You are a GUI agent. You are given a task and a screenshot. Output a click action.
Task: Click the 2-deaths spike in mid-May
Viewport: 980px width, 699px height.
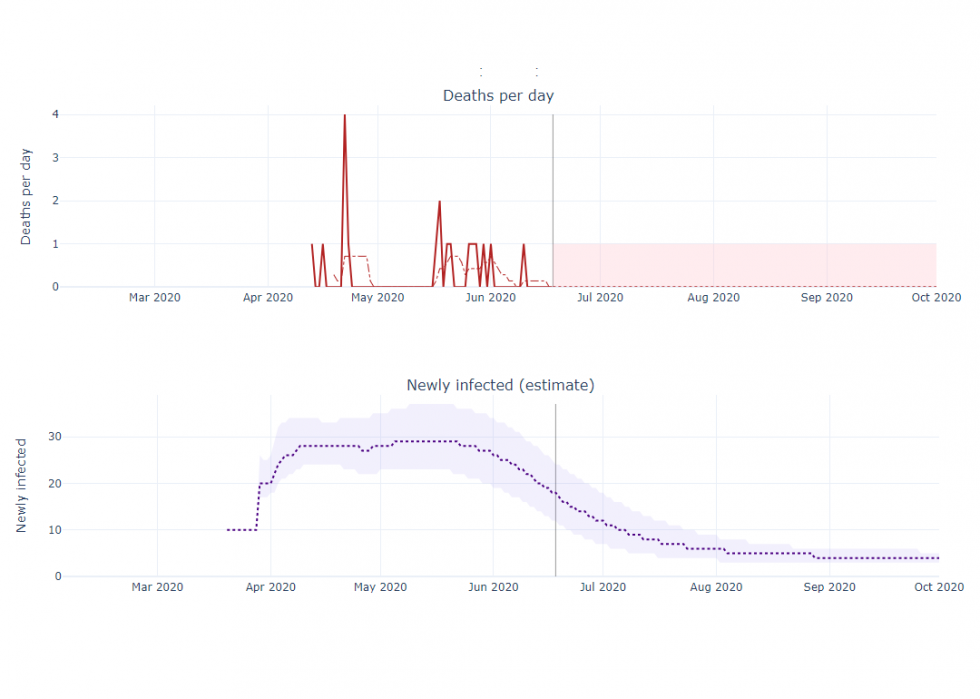439,202
